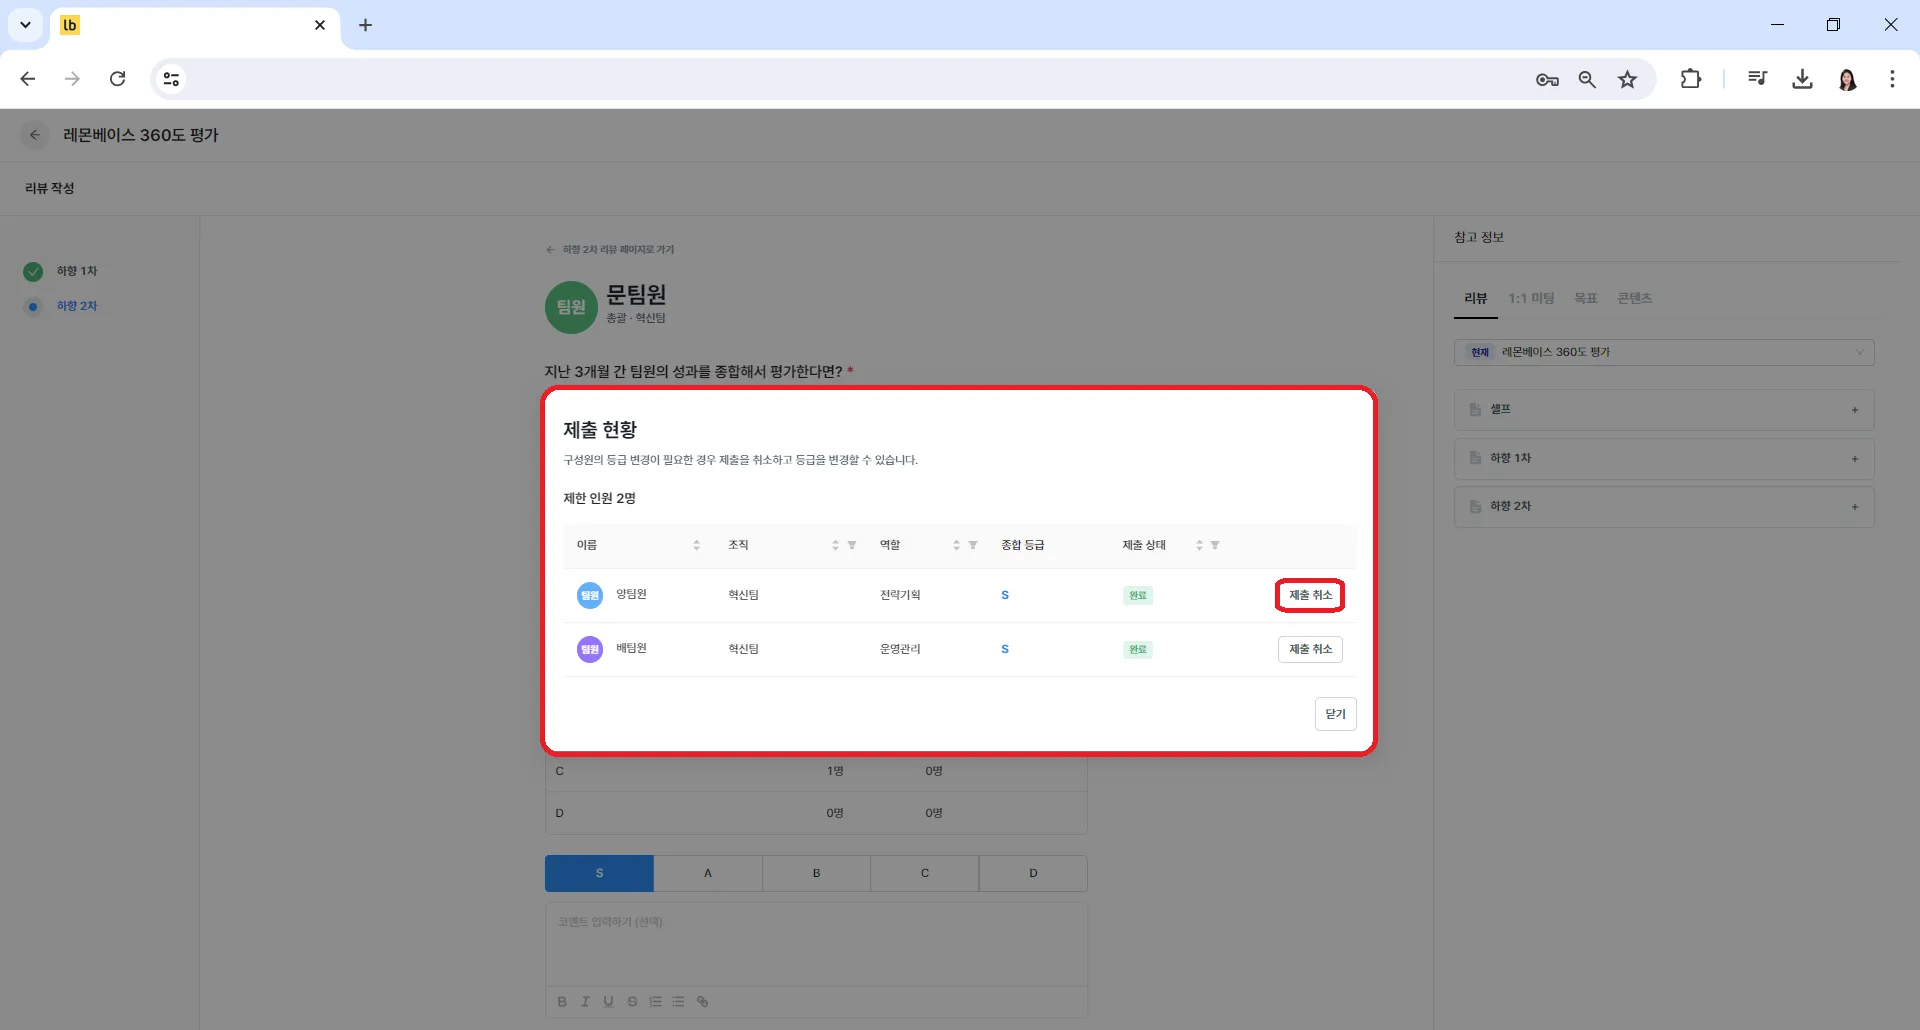Insert bulleted list in comment editor
This screenshot has height=1030, width=1920.
(679, 1001)
